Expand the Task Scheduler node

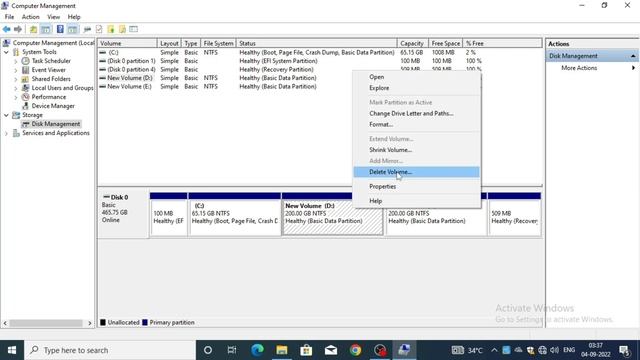tap(16, 61)
